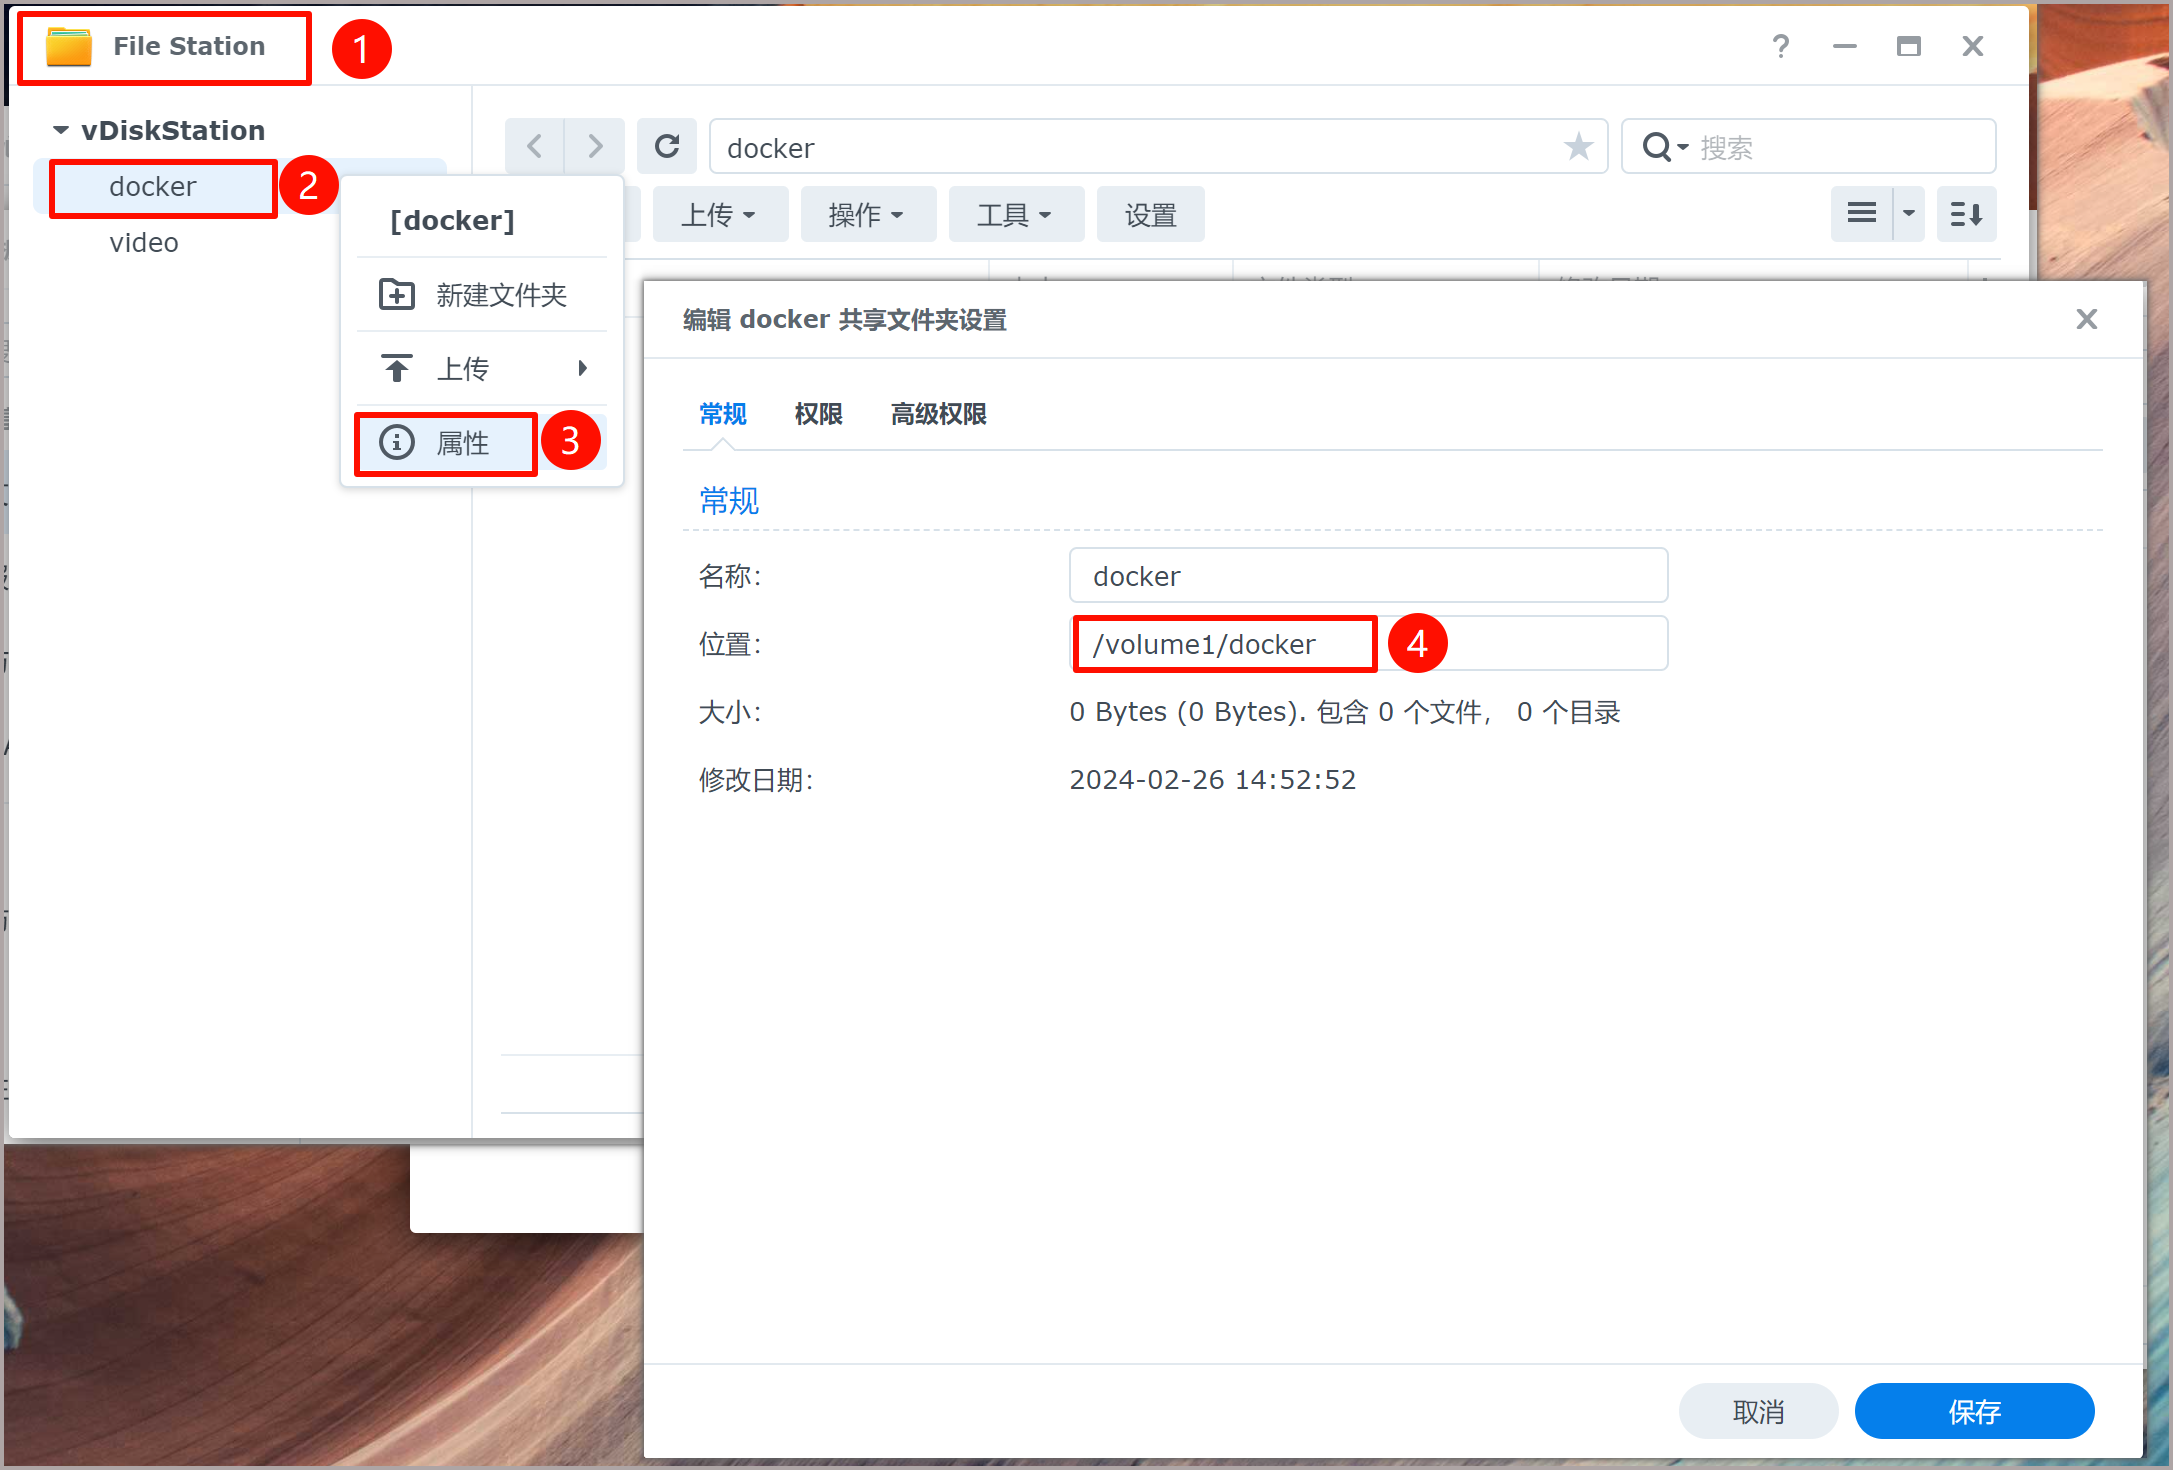The height and width of the screenshot is (1470, 2173).
Task: Open the 高级权限 tab
Action: (938, 414)
